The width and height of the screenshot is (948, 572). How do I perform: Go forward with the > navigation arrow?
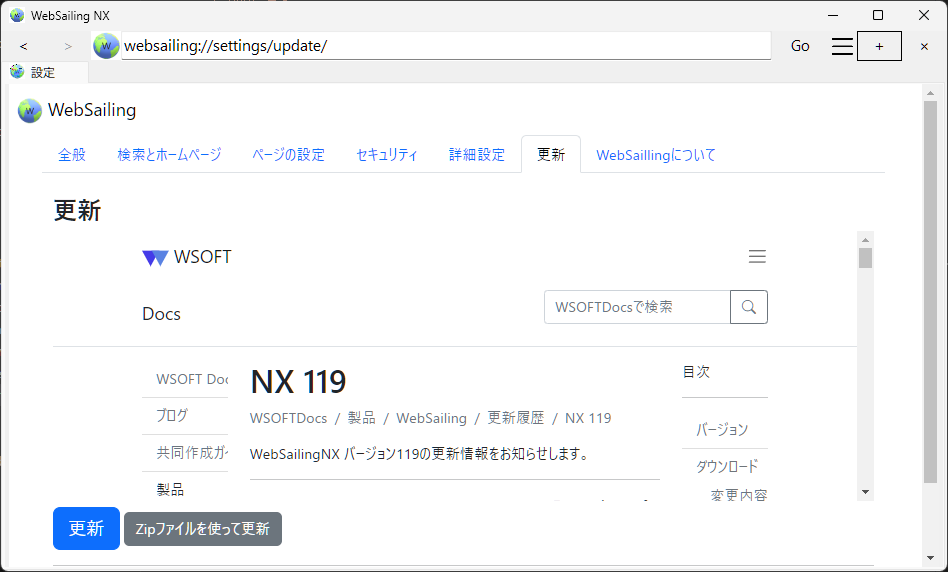[x=68, y=47]
